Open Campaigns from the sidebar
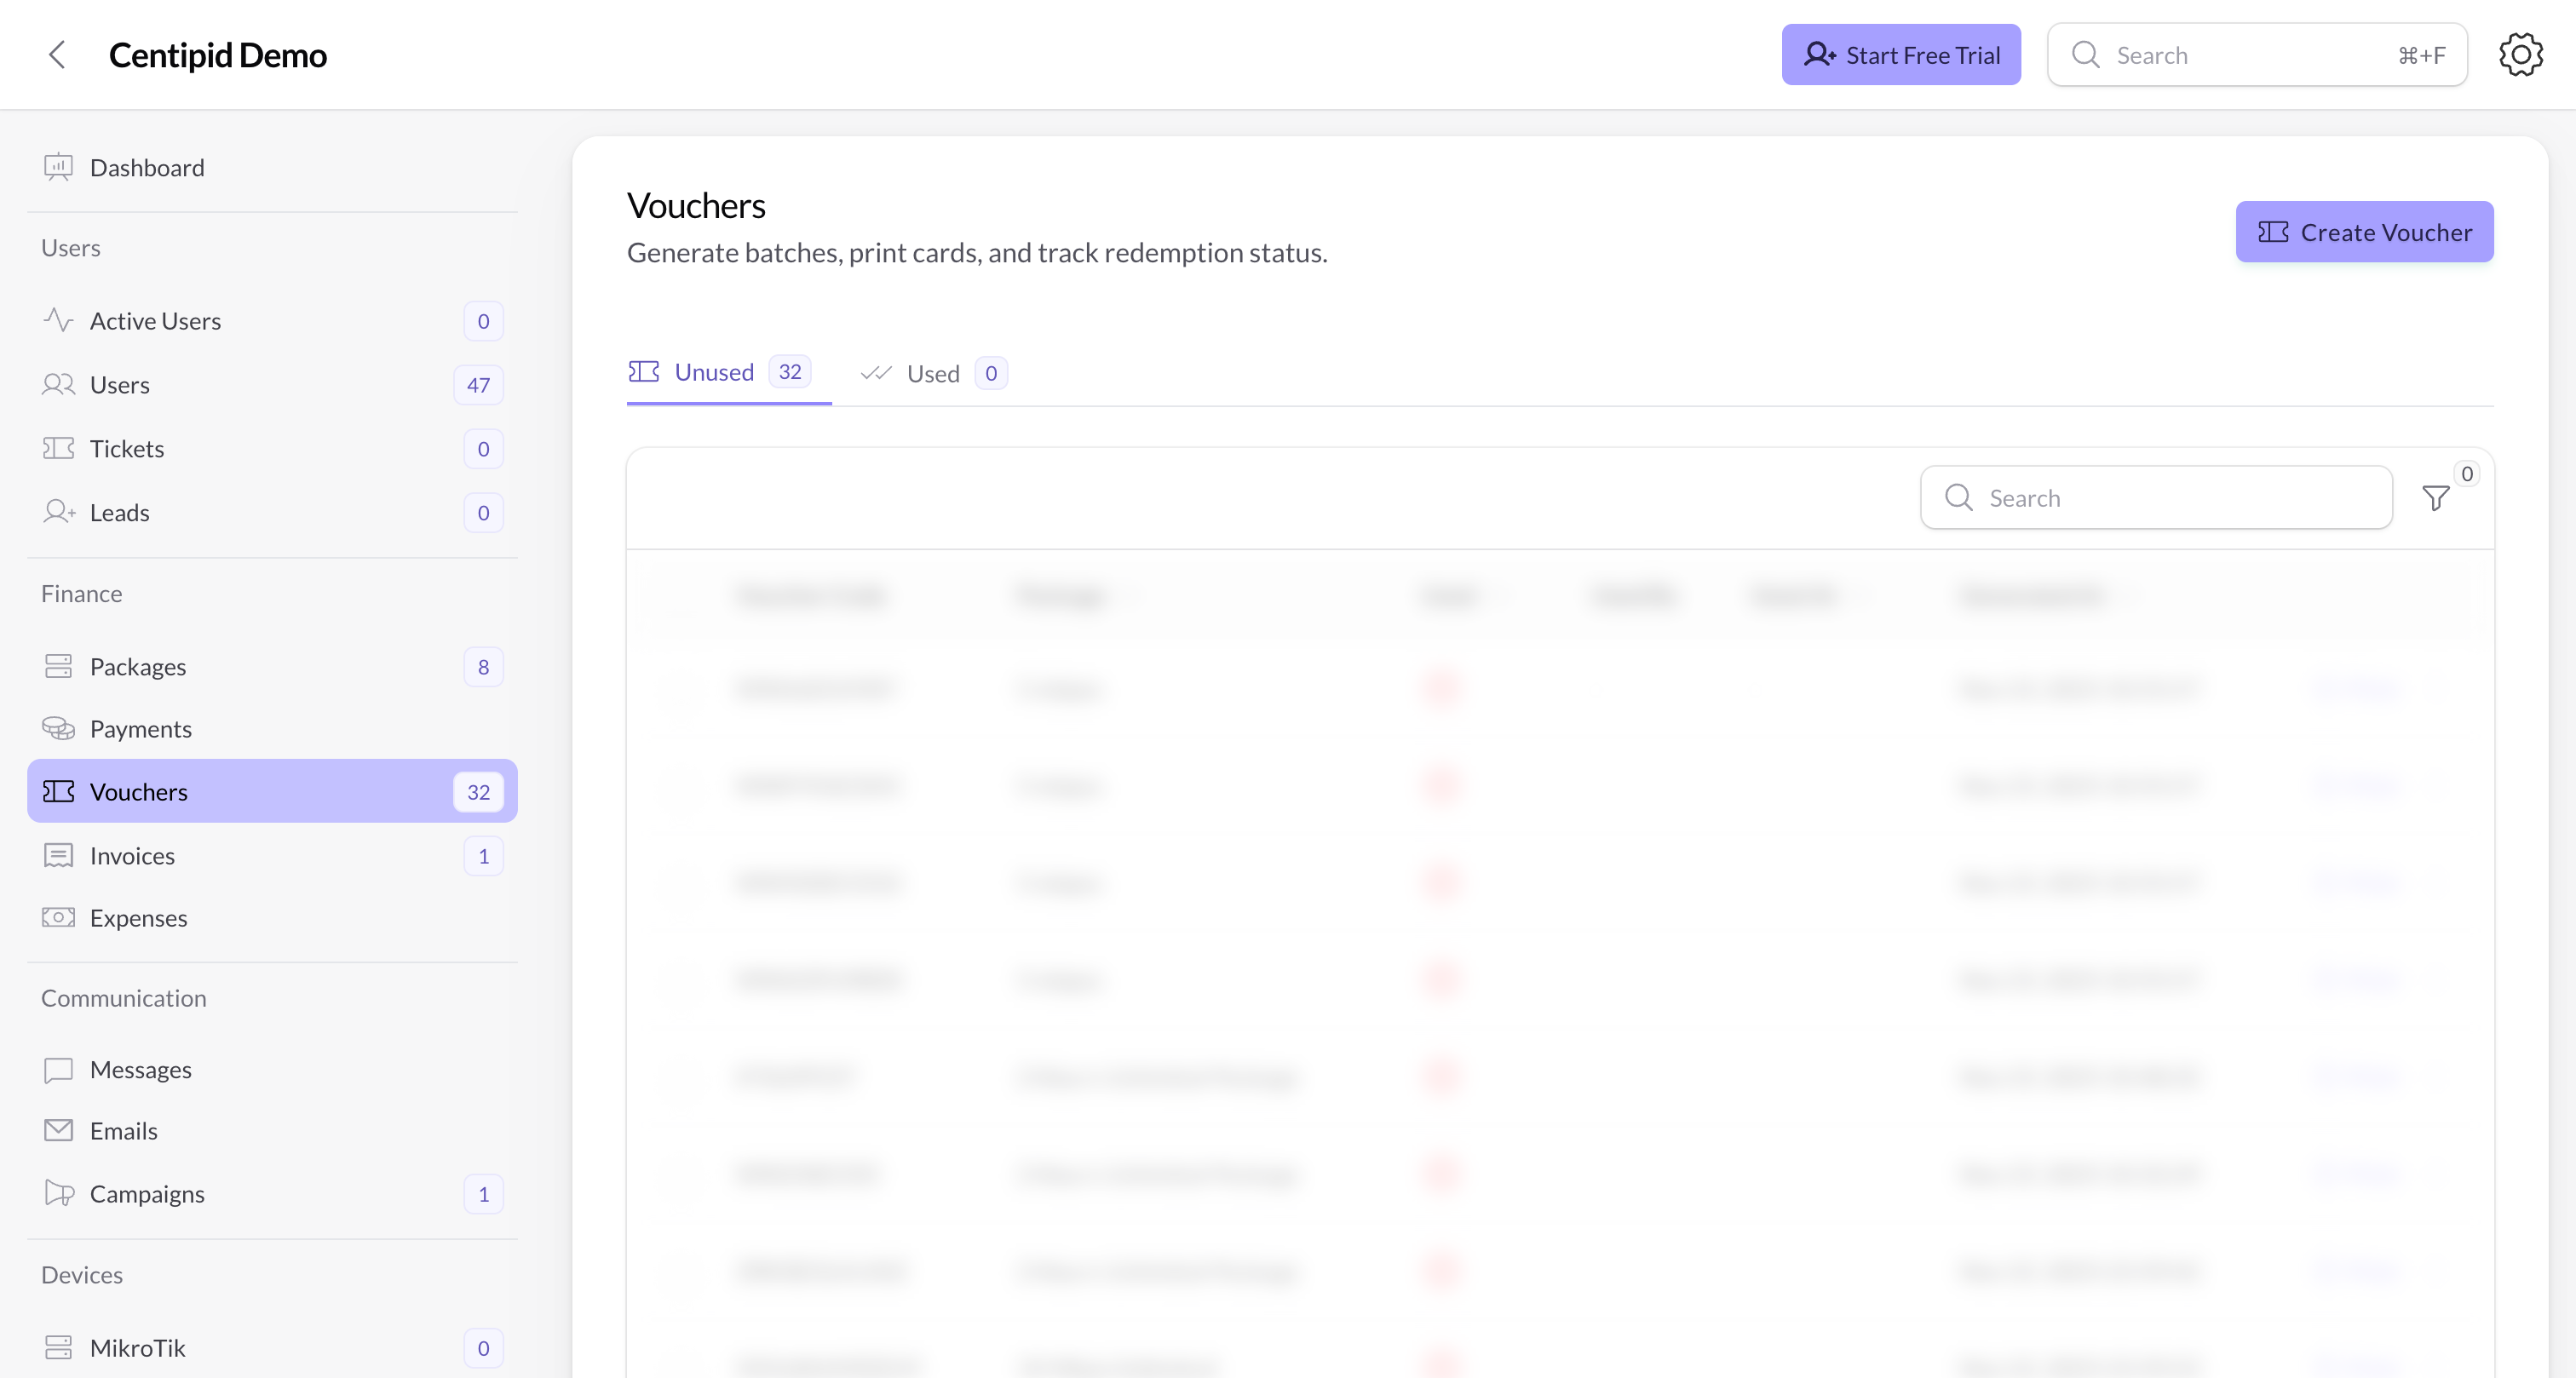2576x1378 pixels. 147,1193
